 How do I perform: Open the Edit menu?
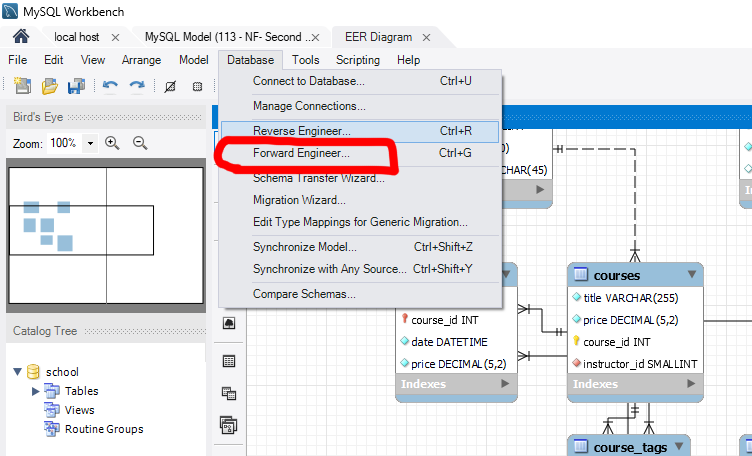pos(54,60)
